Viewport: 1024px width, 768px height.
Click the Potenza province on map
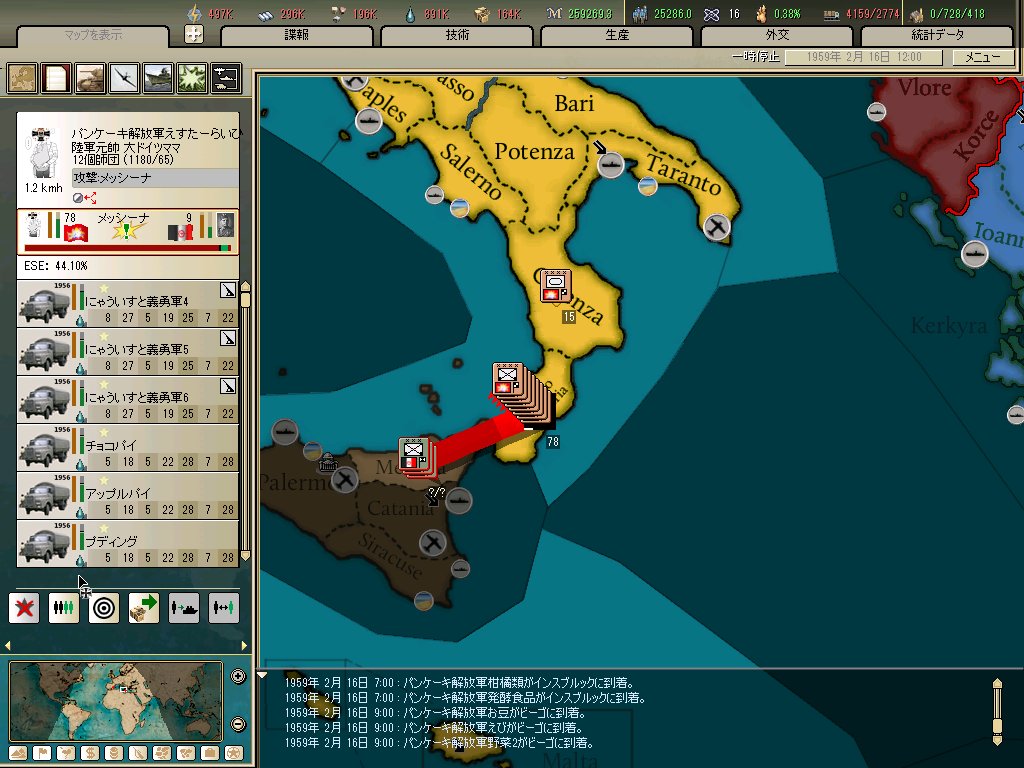[x=534, y=152]
